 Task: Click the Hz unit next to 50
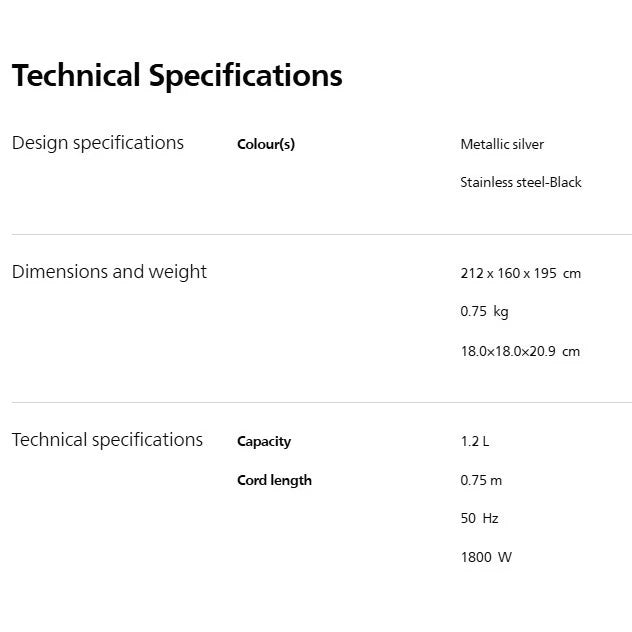pos(490,519)
